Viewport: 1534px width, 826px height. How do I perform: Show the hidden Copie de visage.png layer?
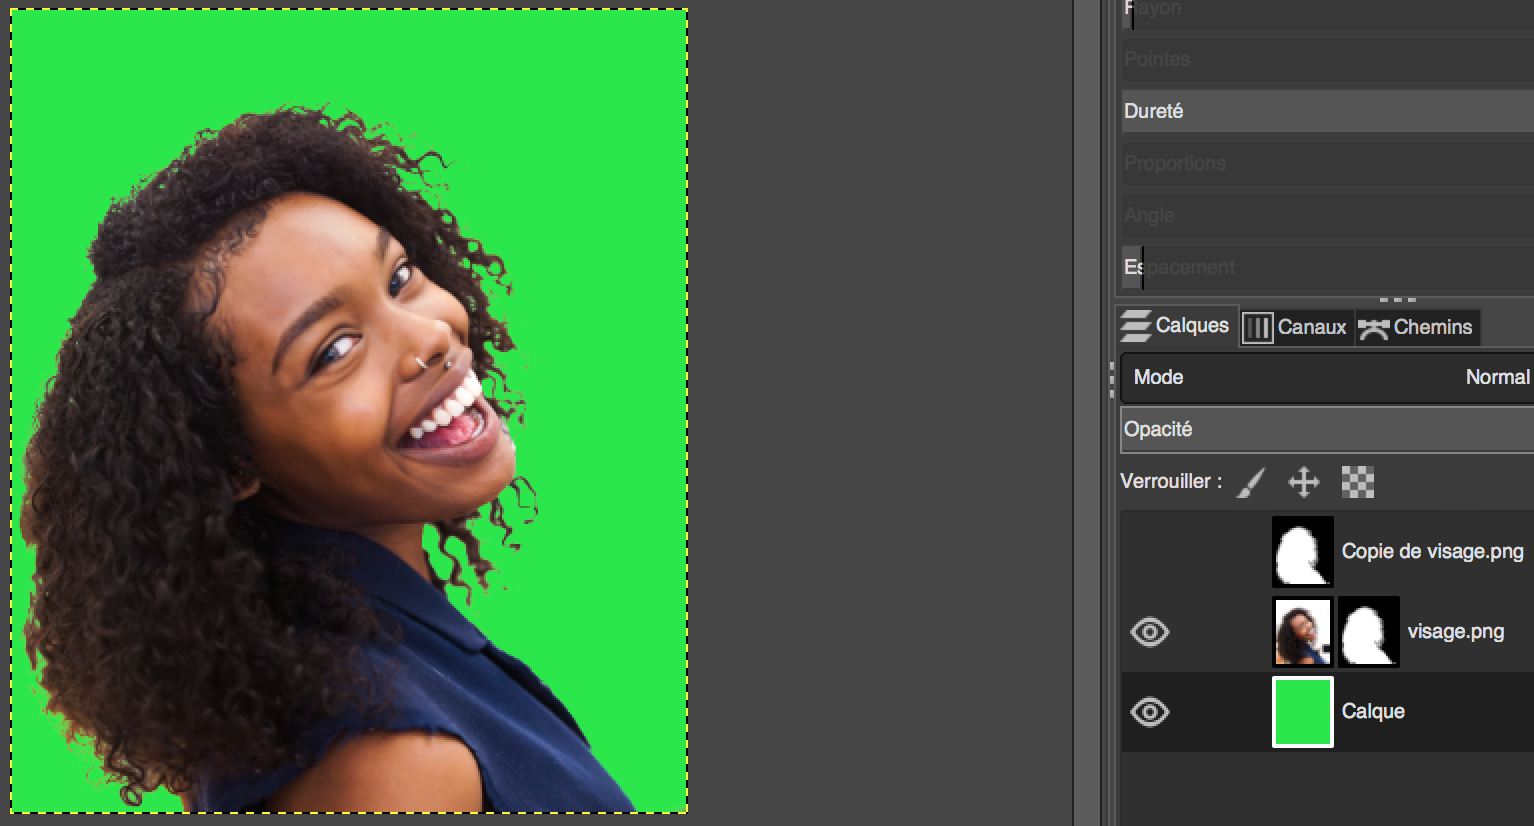(1149, 551)
